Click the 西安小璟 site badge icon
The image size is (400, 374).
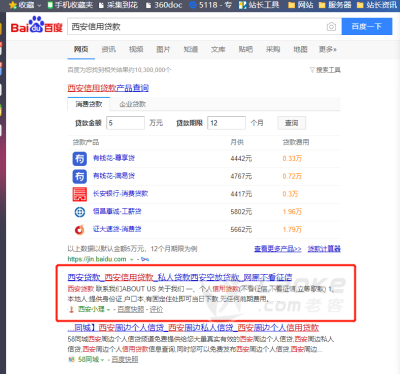pyautogui.click(x=71, y=309)
